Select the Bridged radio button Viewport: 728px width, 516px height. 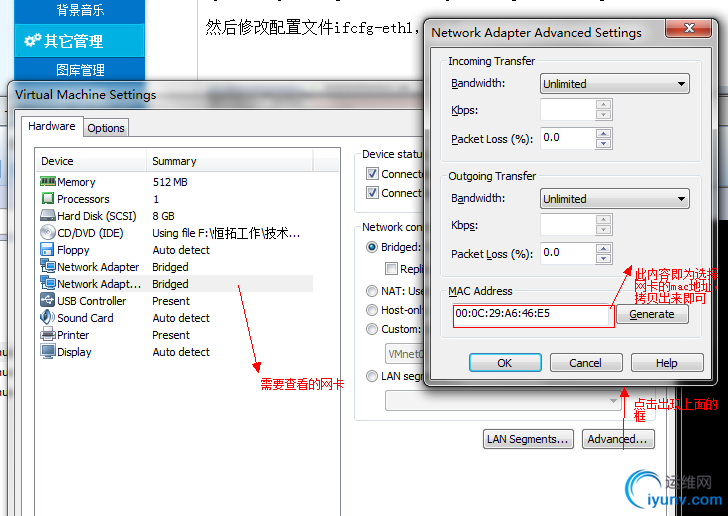[371, 247]
